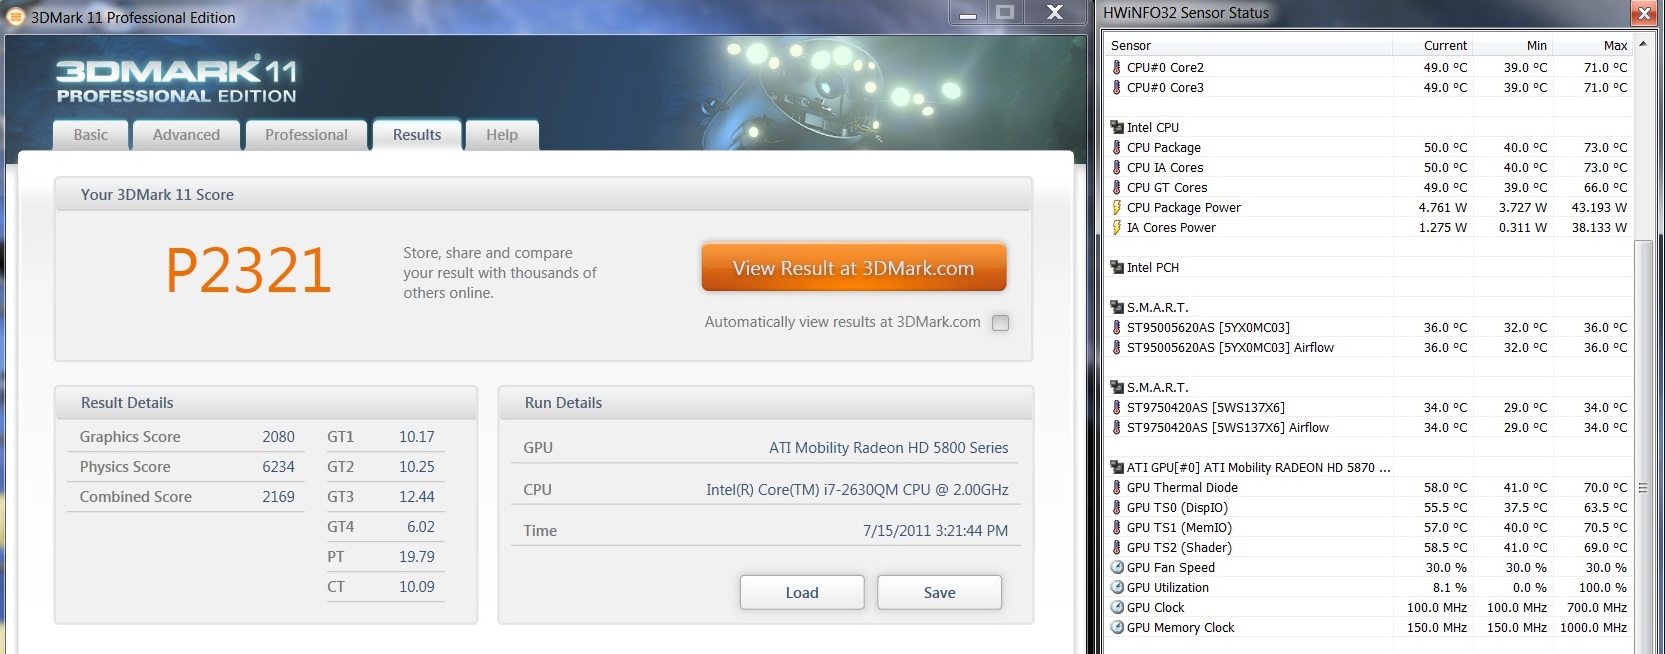This screenshot has height=654, width=1665.
Task: Click Intel(R) Core(TM) i7-2630QM CPU text
Action: click(x=857, y=490)
